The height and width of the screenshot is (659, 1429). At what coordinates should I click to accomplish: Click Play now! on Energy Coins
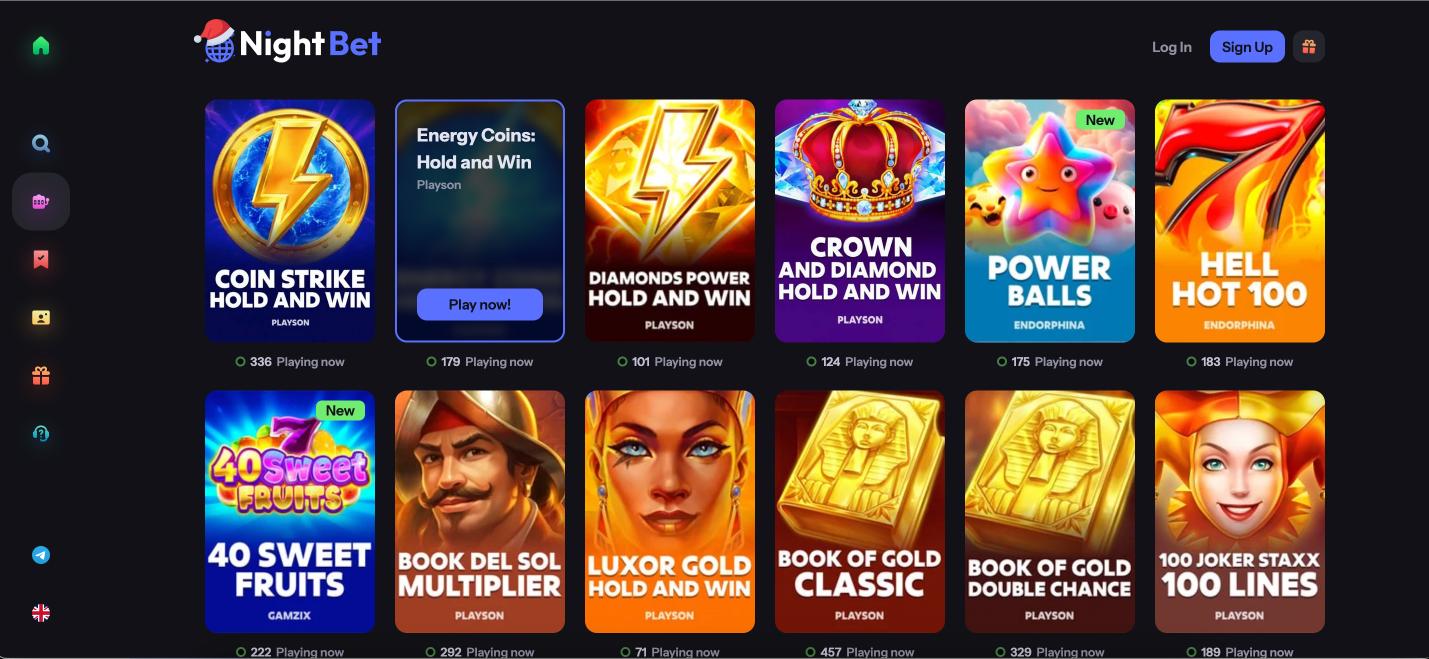pyautogui.click(x=480, y=305)
